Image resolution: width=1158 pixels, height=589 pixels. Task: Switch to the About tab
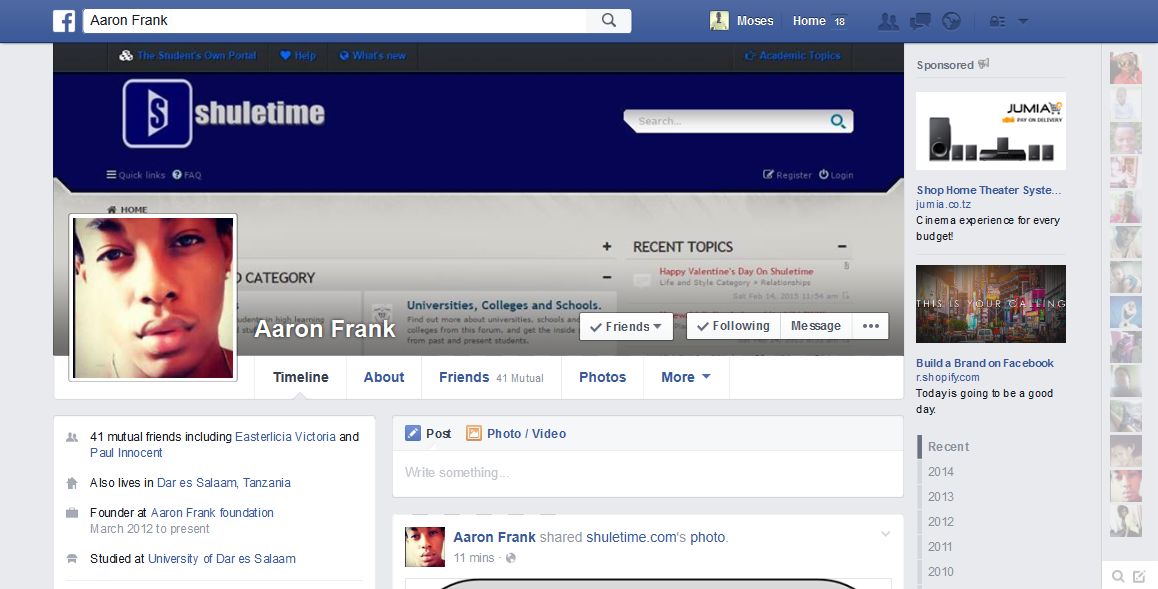coord(384,377)
